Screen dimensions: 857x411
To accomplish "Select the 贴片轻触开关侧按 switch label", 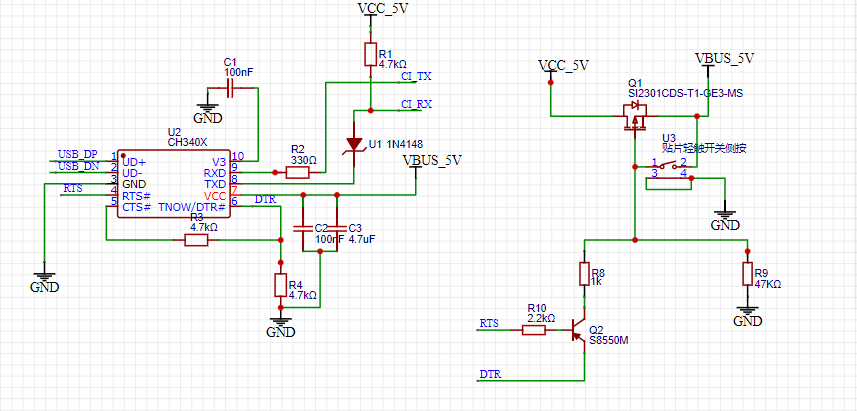I will [x=704, y=148].
